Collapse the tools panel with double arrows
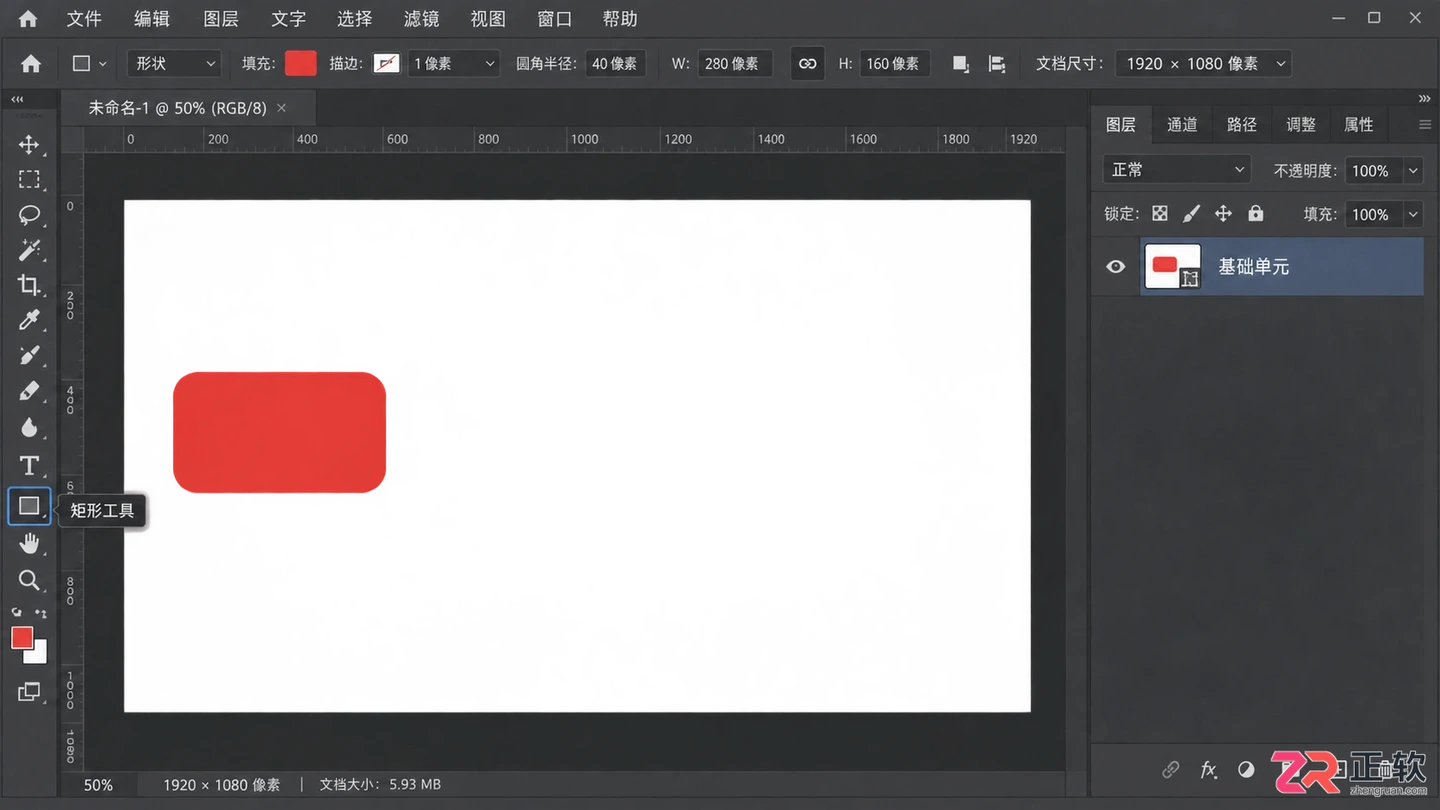 click(17, 99)
